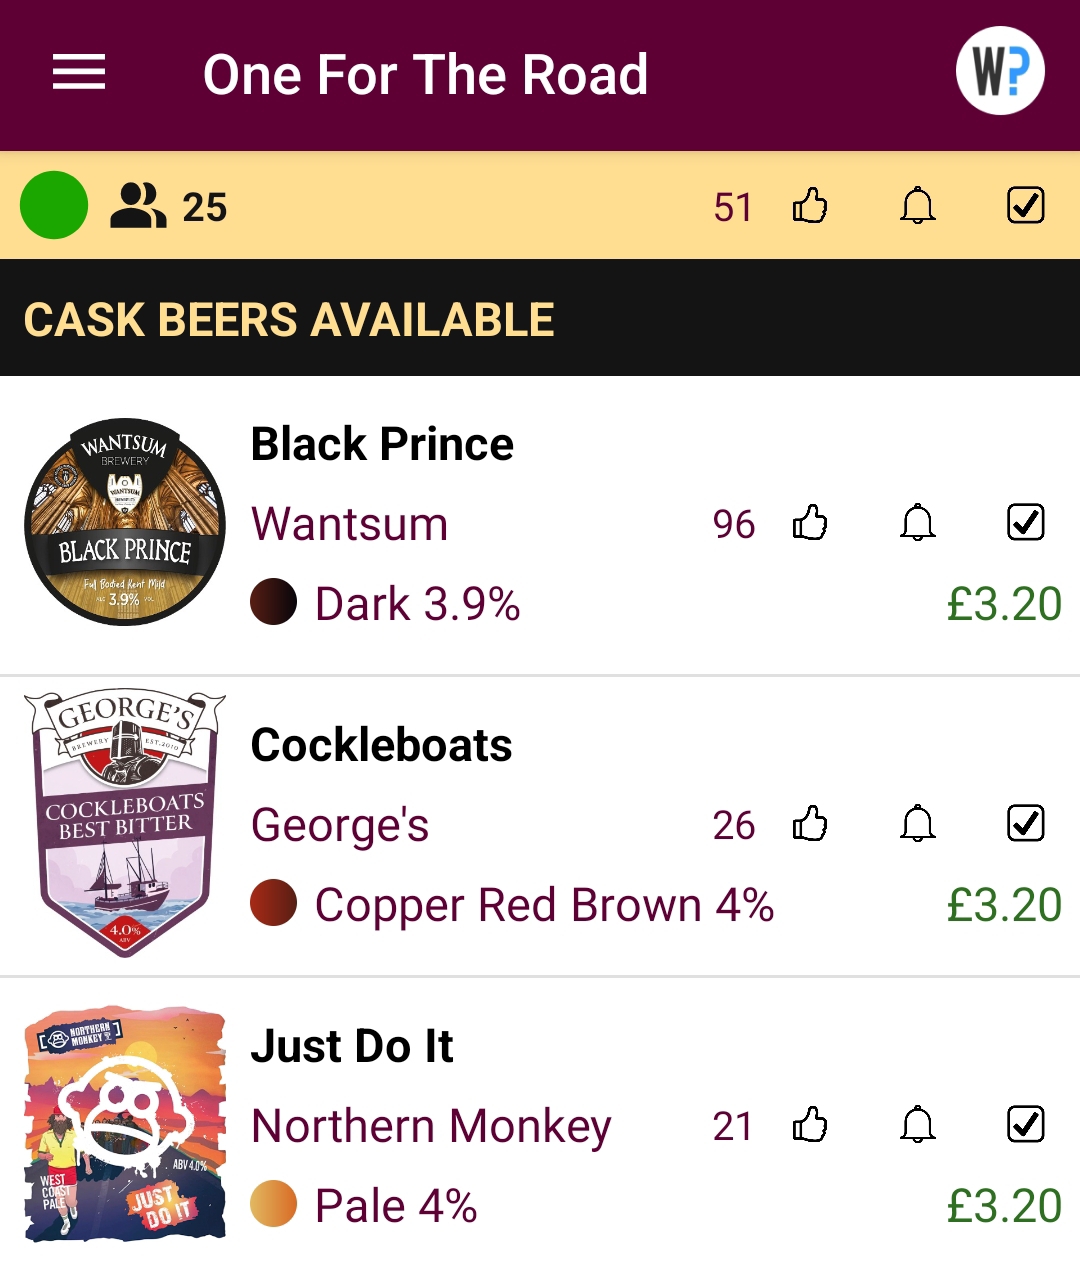Viewport: 1080px width, 1261px height.
Task: Select the Cask Beers Available header
Action: (x=289, y=320)
